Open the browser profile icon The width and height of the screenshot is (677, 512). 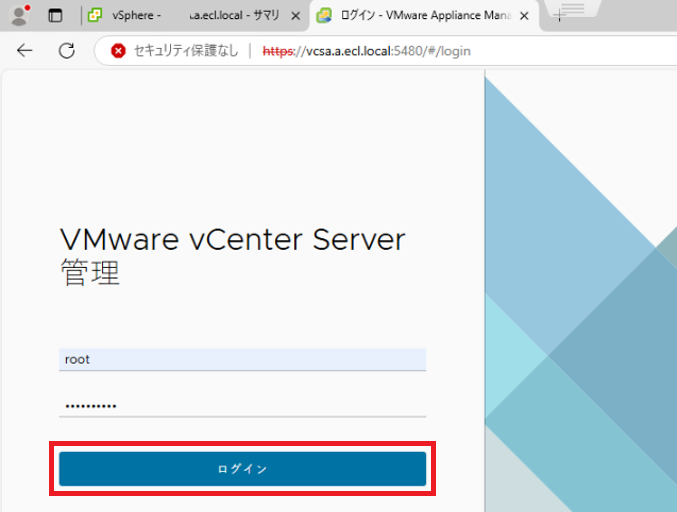tap(18, 16)
